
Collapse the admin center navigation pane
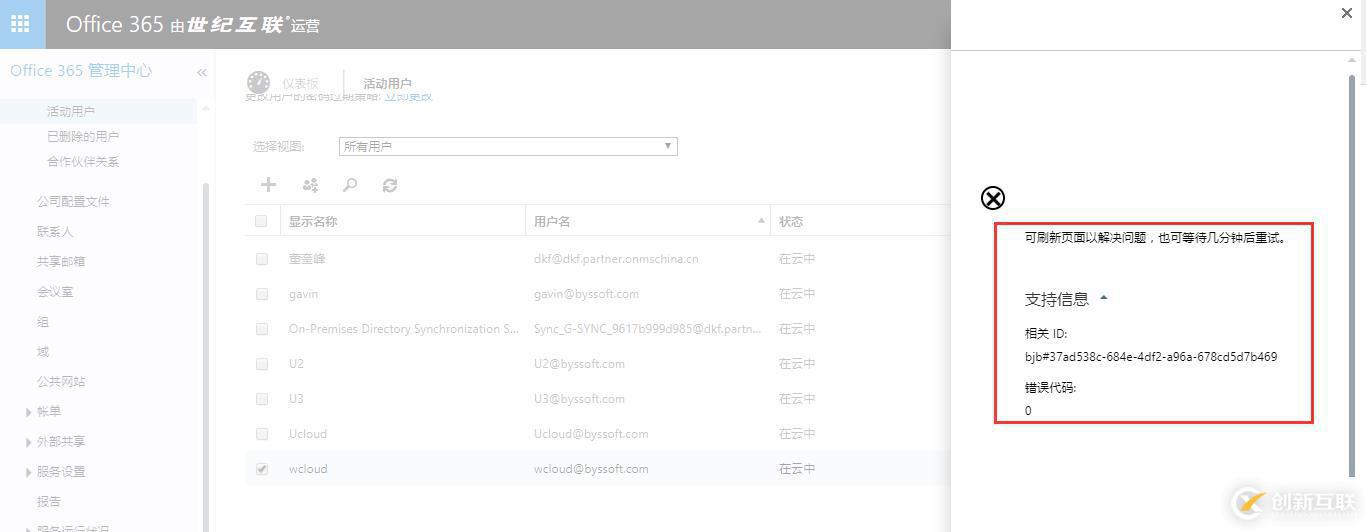pos(201,72)
